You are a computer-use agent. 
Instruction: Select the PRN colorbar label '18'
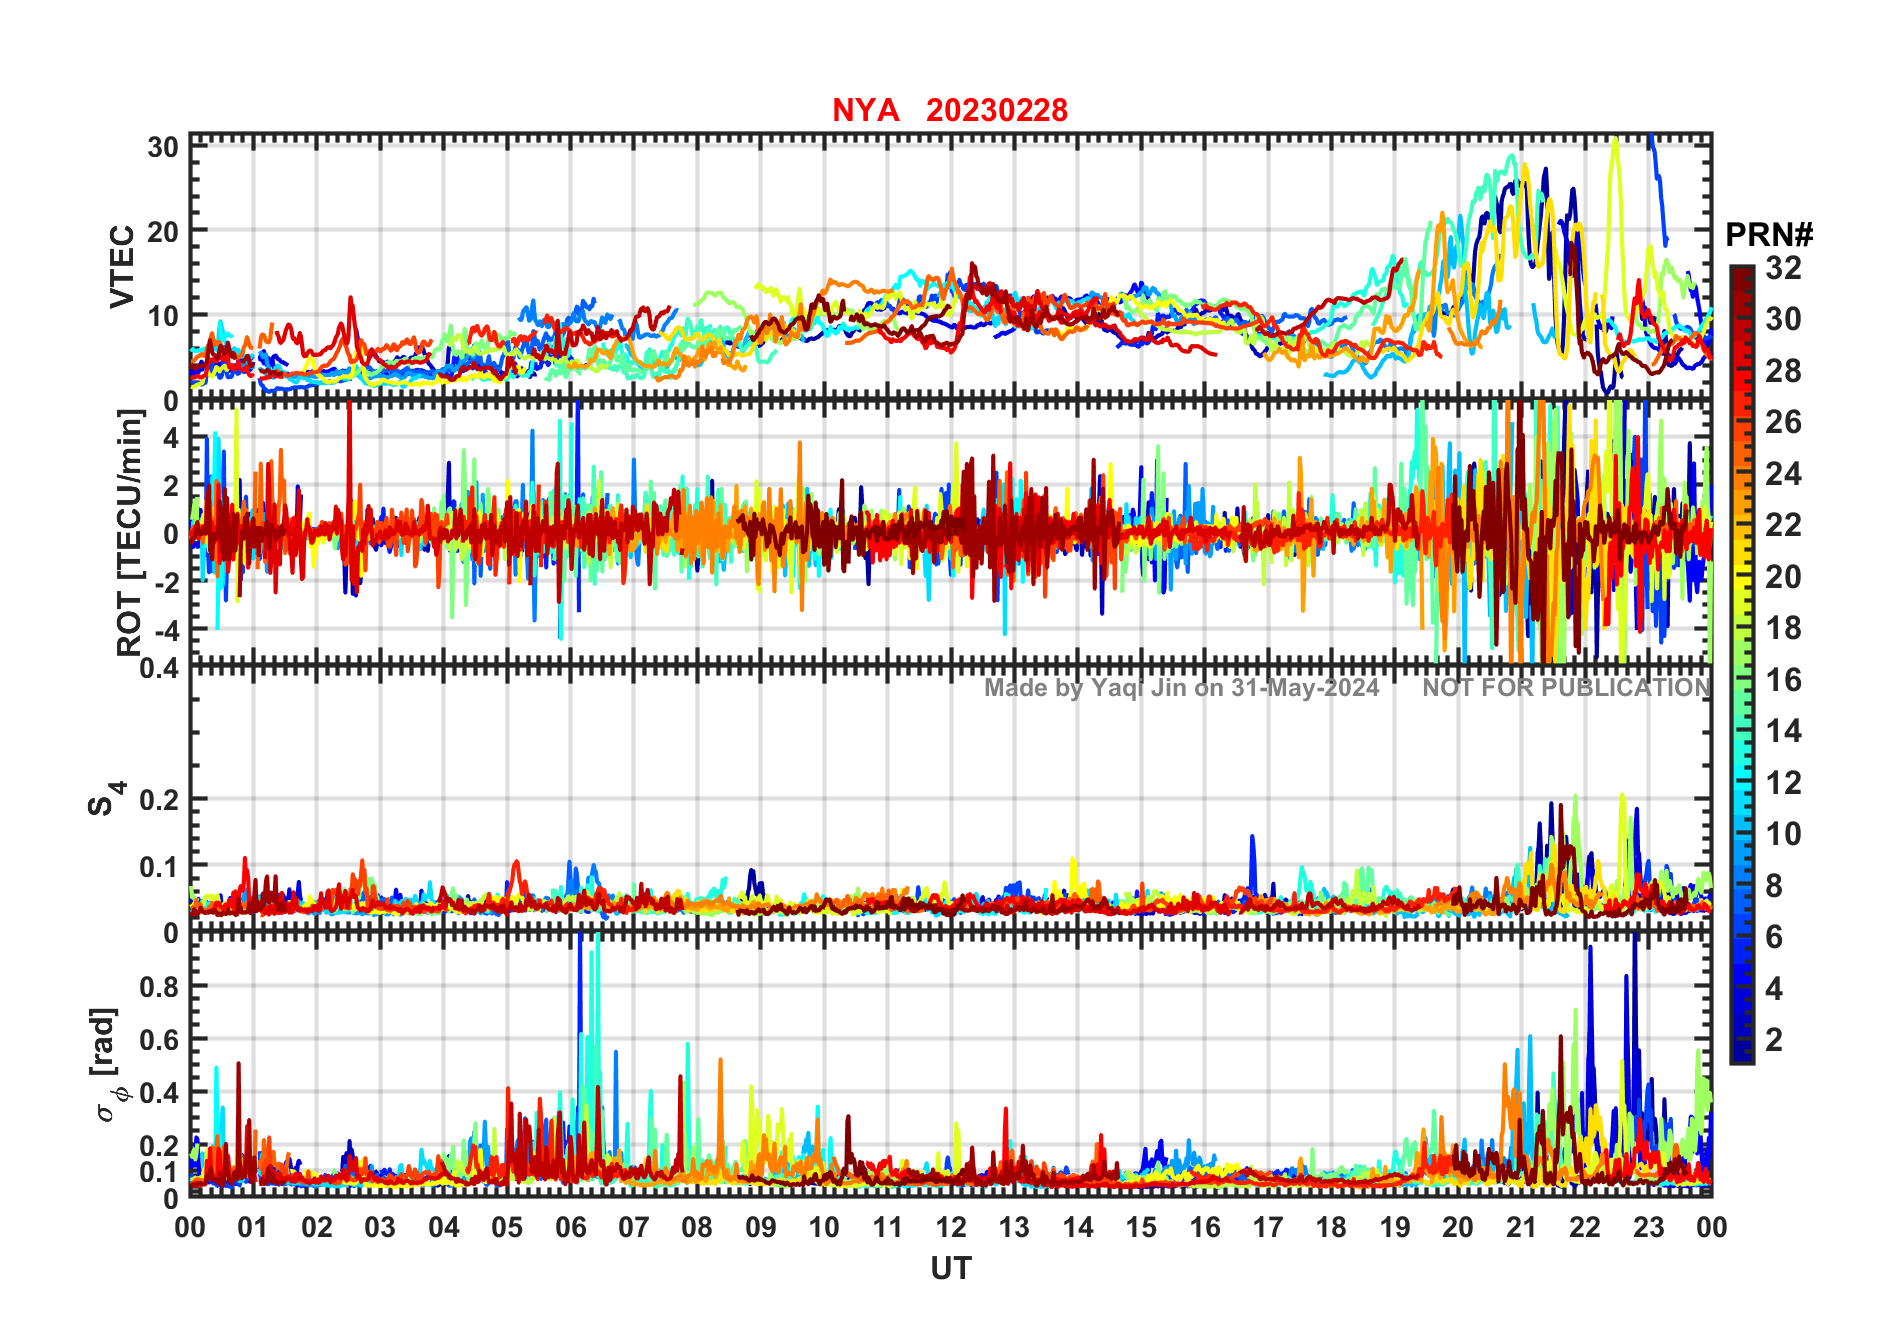click(1783, 628)
